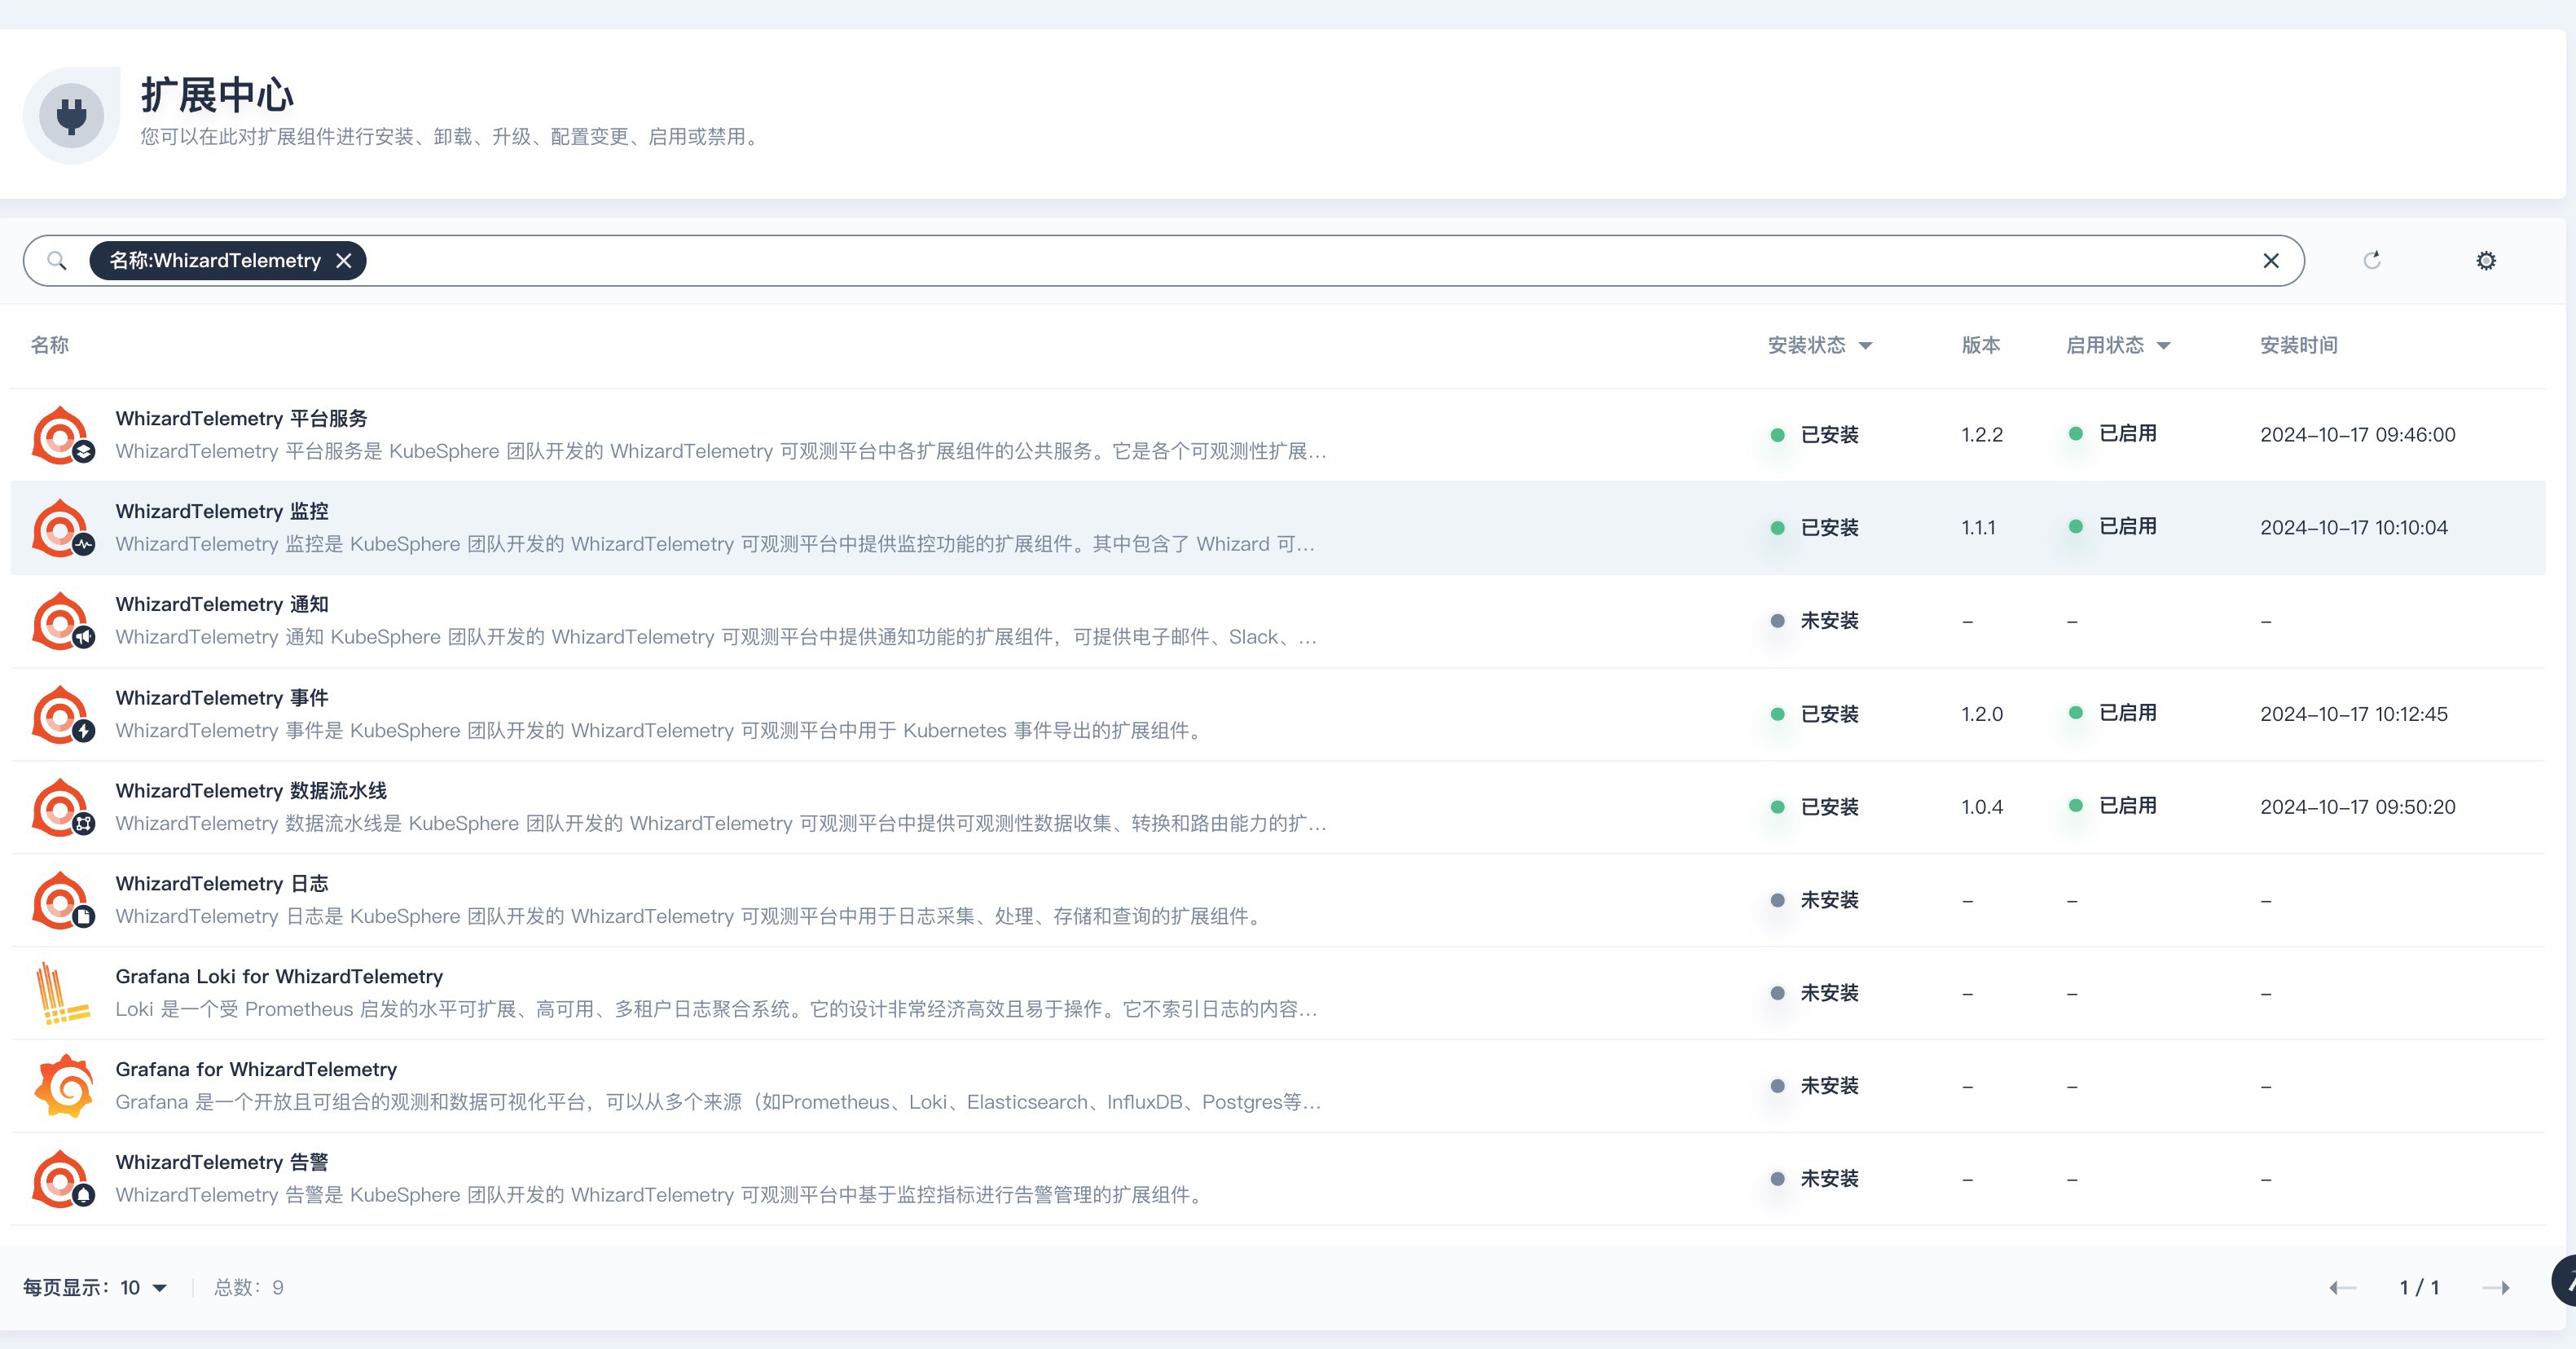Viewport: 2576px width, 1349px height.
Task: Open WhizardTelemetry 数据流水线 title link
Action: [x=251, y=791]
